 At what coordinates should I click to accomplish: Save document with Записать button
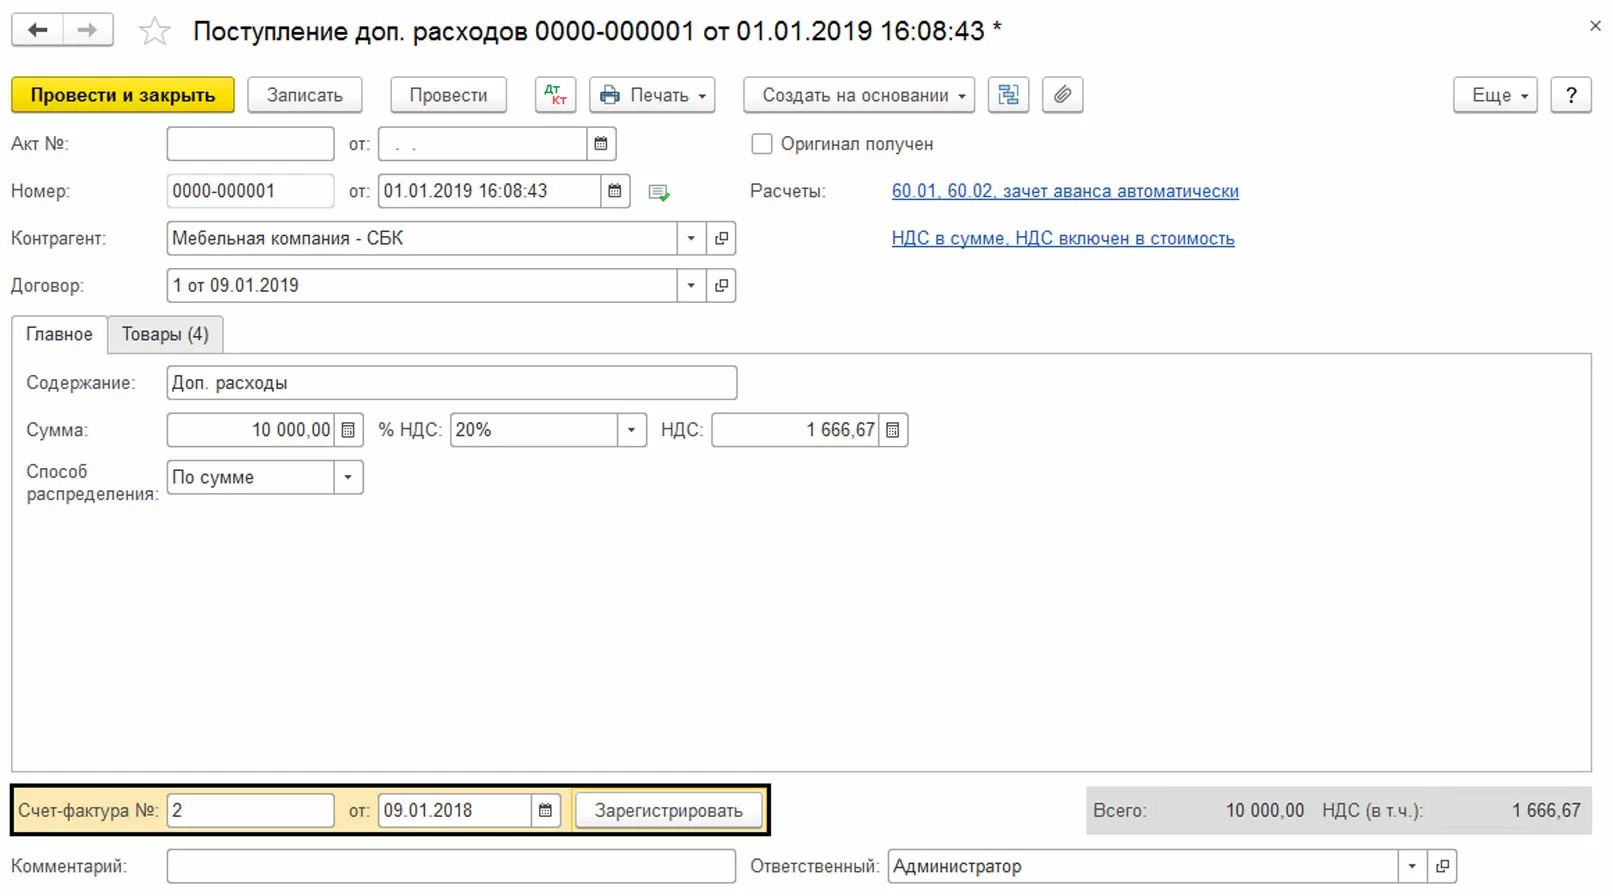pos(305,95)
